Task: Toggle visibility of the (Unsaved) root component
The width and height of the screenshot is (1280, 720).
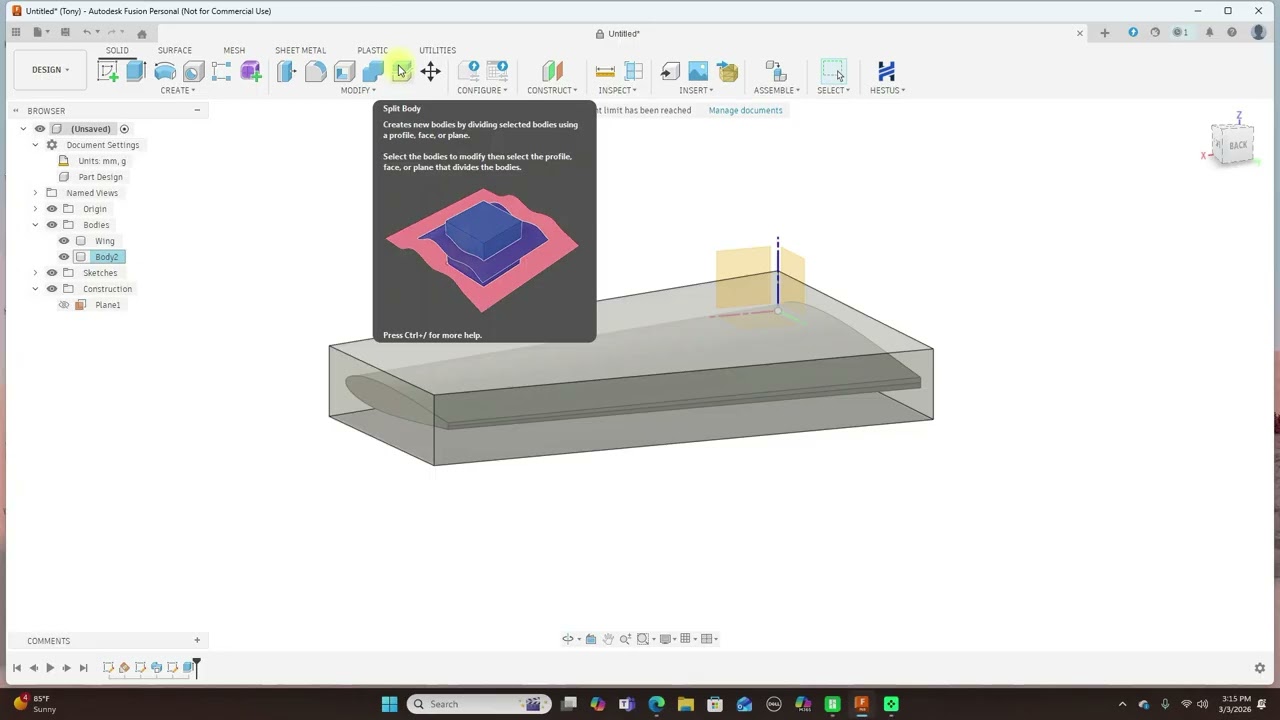Action: pyautogui.click(x=40, y=129)
